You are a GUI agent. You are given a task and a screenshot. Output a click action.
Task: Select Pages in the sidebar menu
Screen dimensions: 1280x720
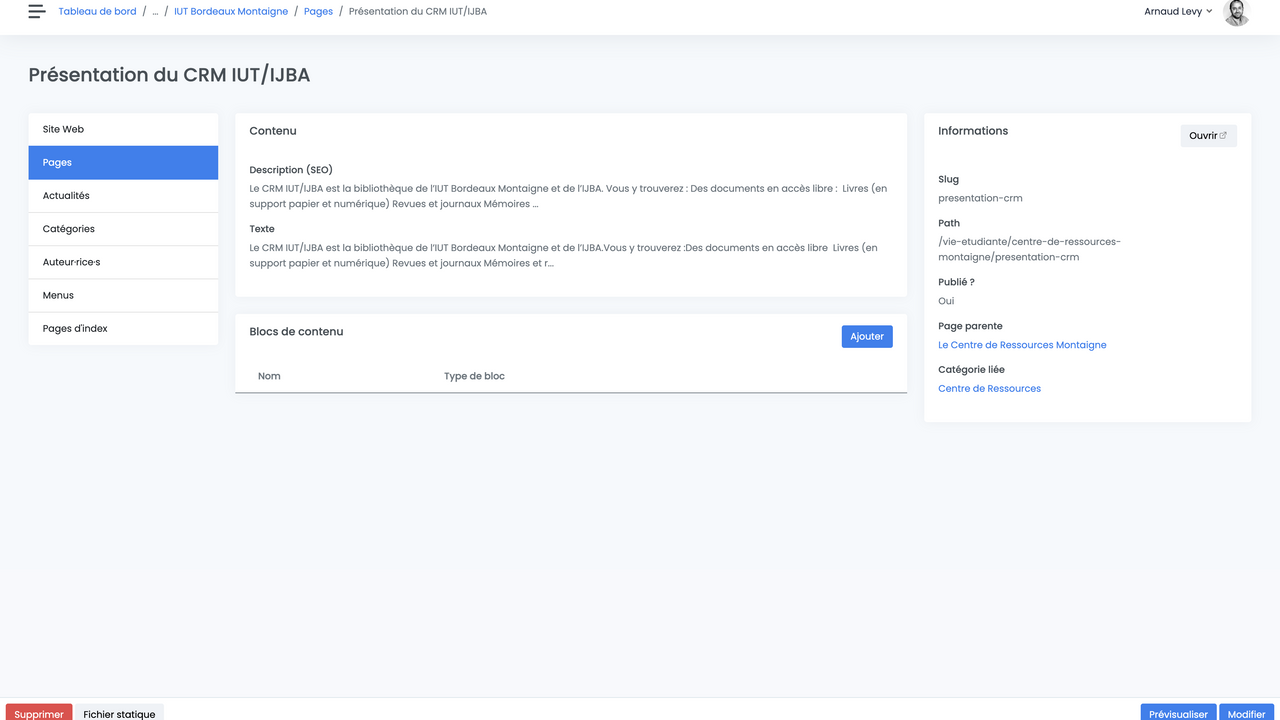coord(123,162)
